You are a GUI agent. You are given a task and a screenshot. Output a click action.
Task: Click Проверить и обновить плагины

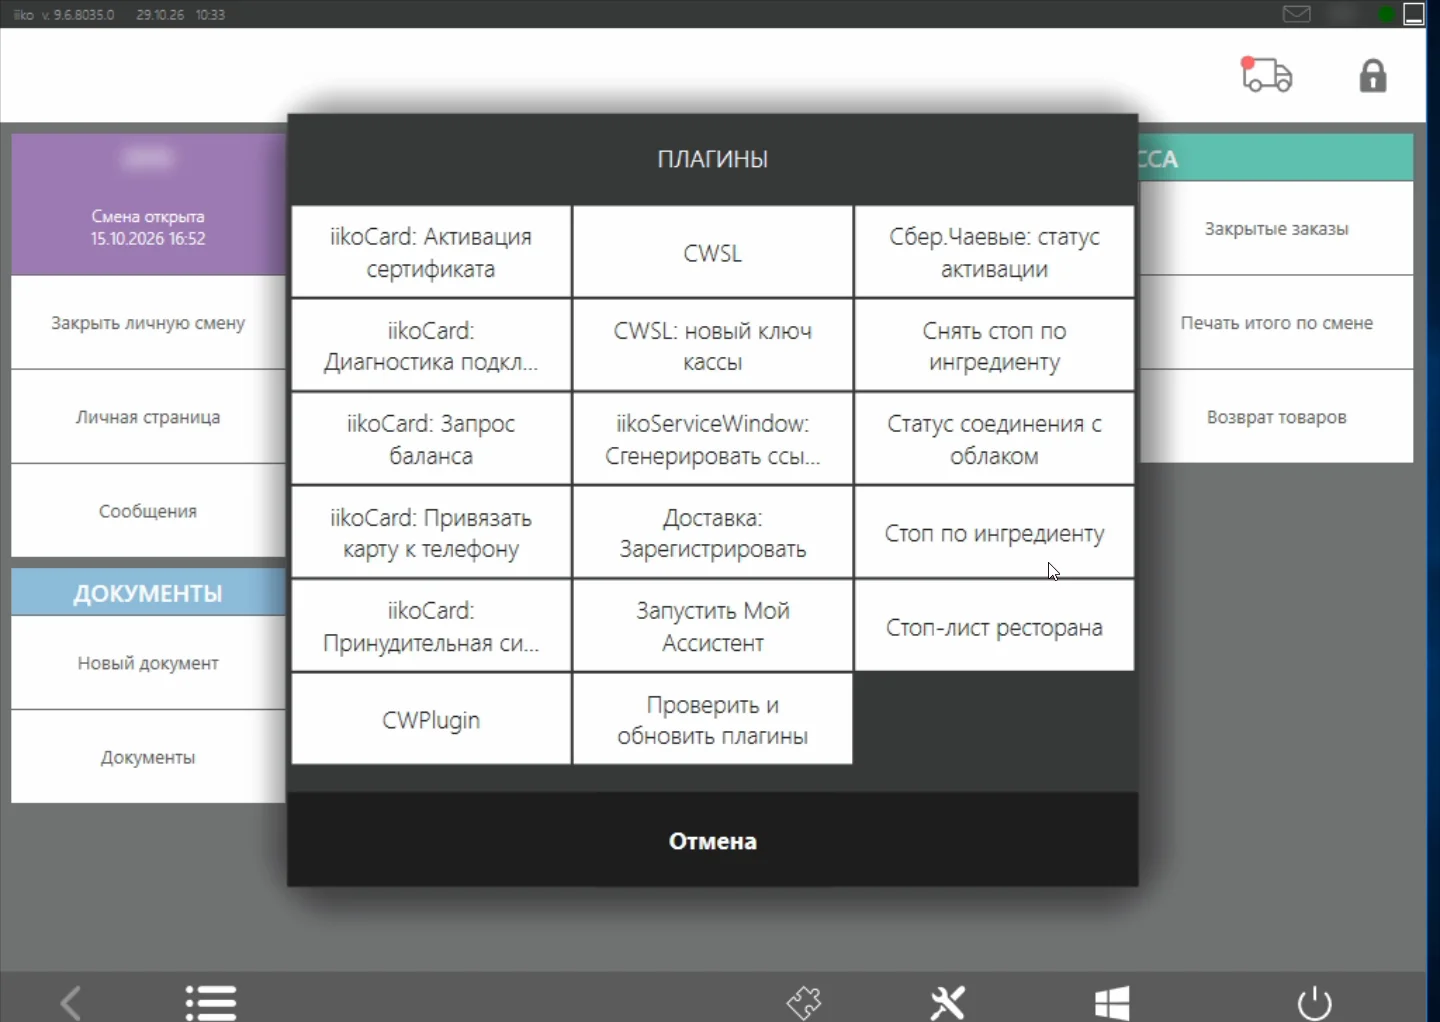713,720
